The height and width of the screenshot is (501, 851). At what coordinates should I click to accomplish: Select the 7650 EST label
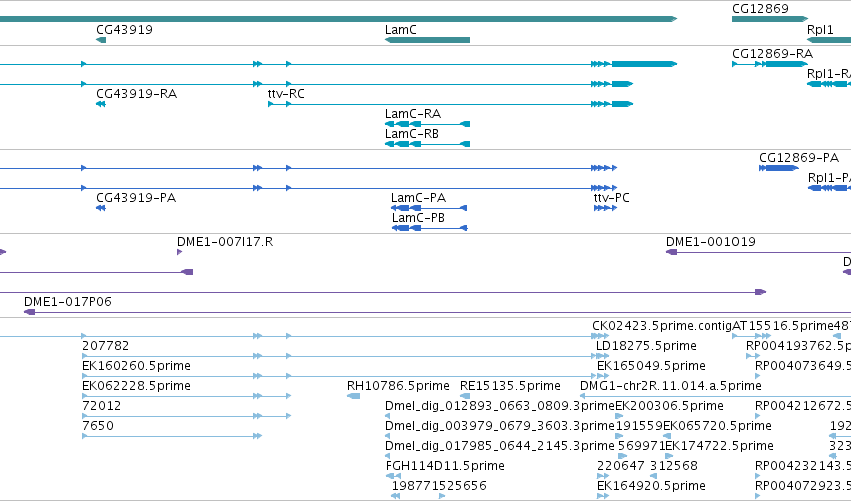tap(98, 426)
